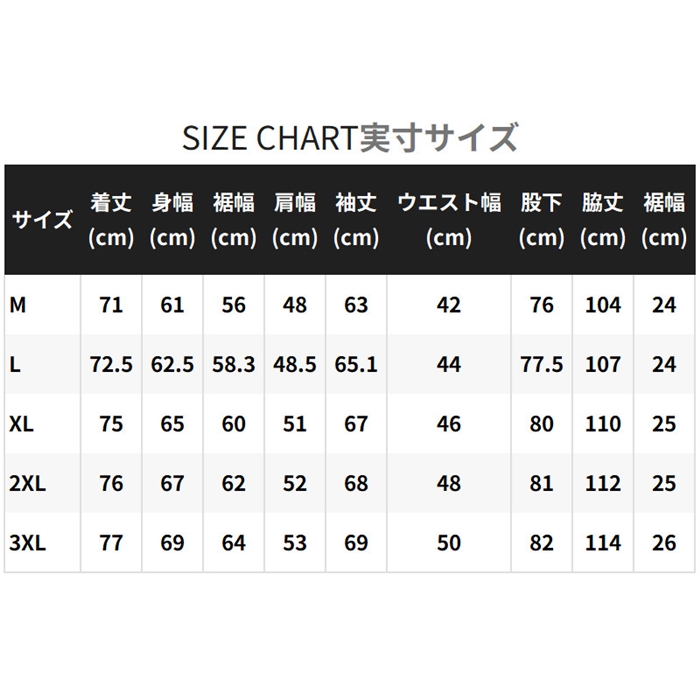Click the 46 waist value for XL
The image size is (700, 700).
[449, 424]
